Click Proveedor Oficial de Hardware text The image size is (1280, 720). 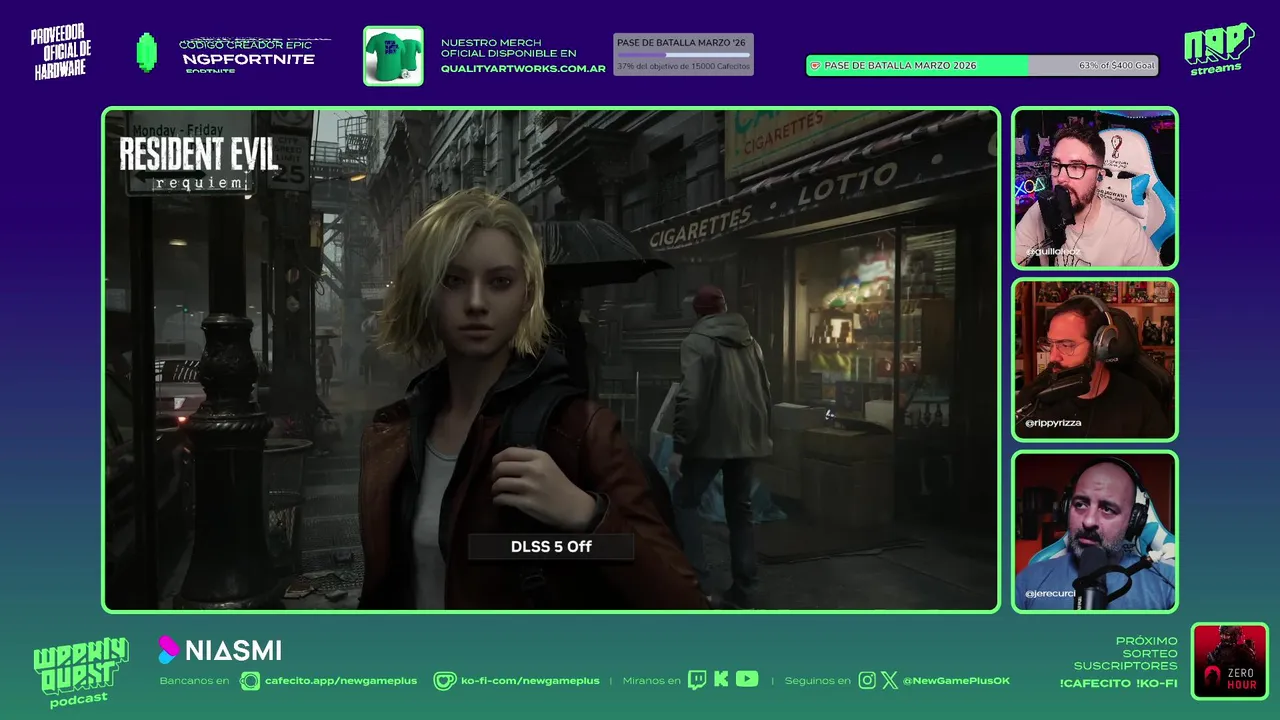(x=61, y=53)
